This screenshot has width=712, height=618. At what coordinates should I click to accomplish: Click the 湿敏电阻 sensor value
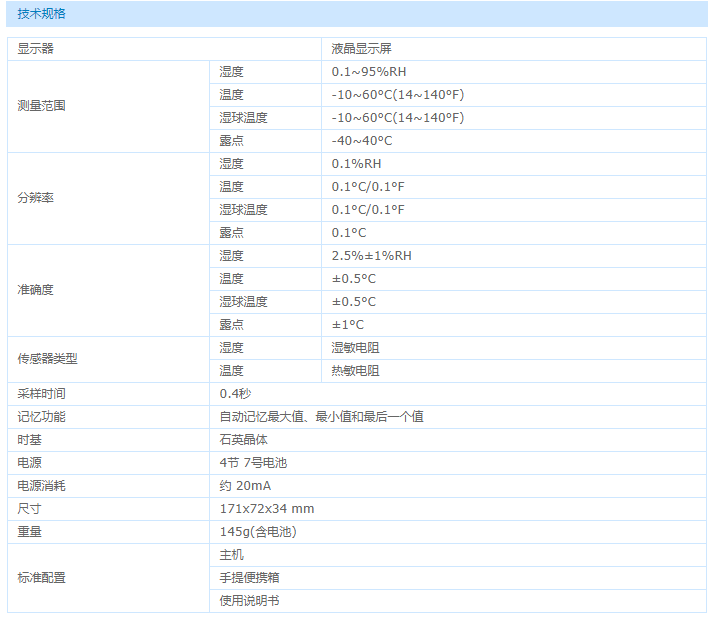tap(356, 348)
